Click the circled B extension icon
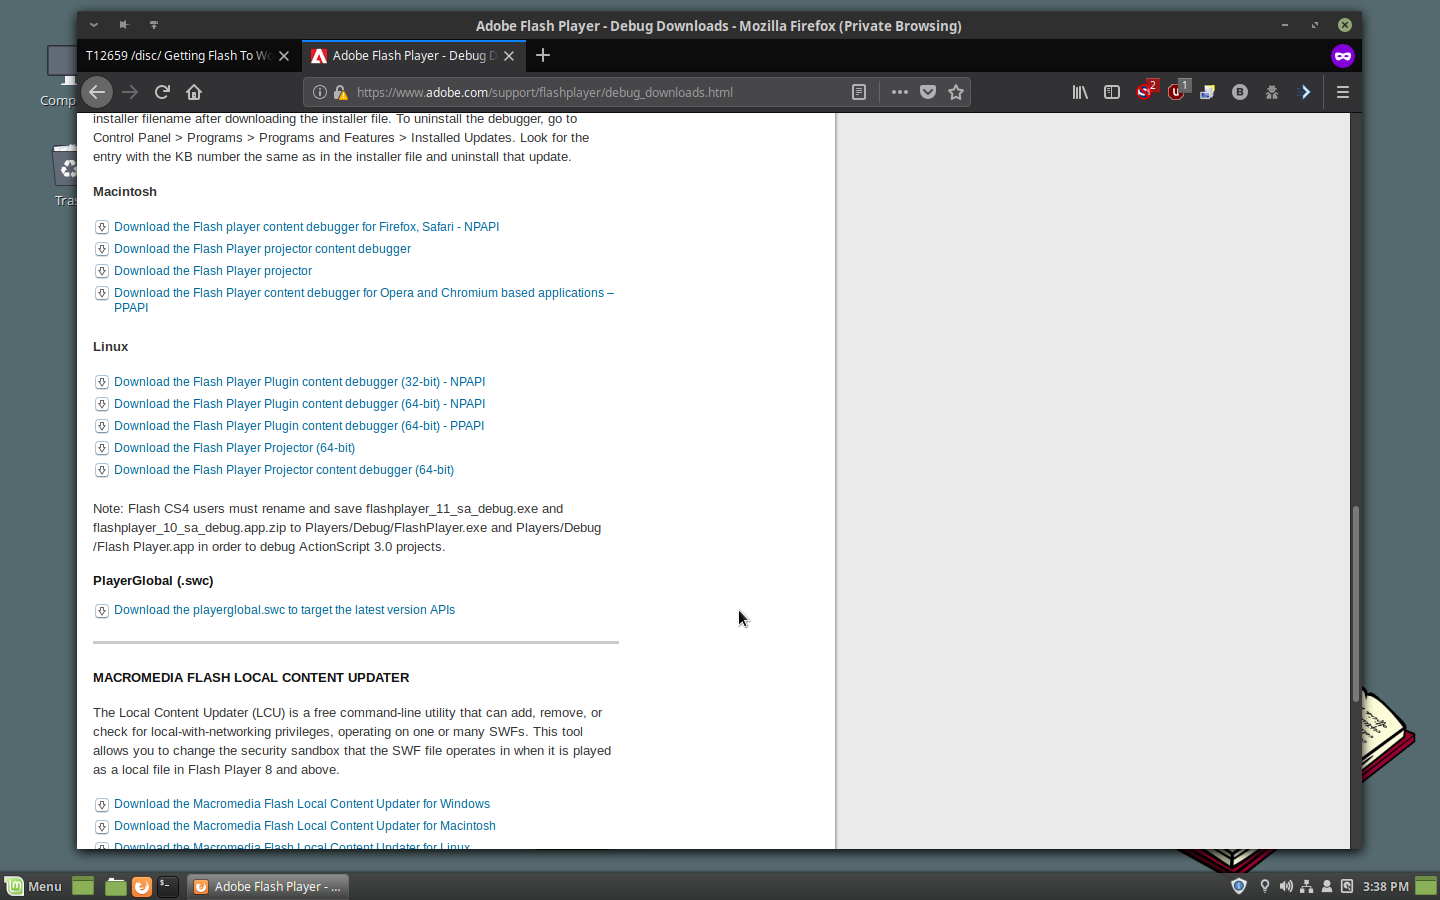1440x900 pixels. click(1240, 92)
